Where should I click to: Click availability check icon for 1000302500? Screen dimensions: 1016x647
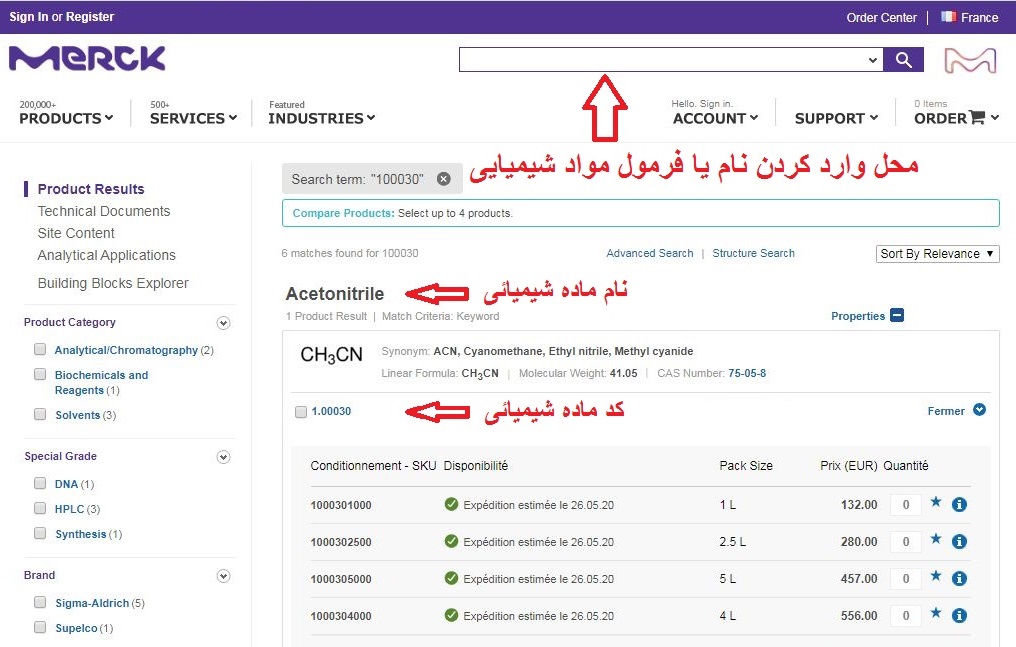[x=452, y=541]
